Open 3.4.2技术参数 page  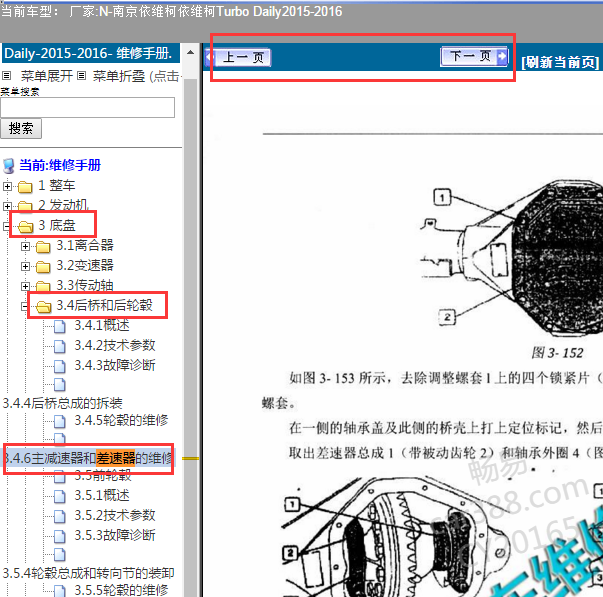click(x=115, y=345)
